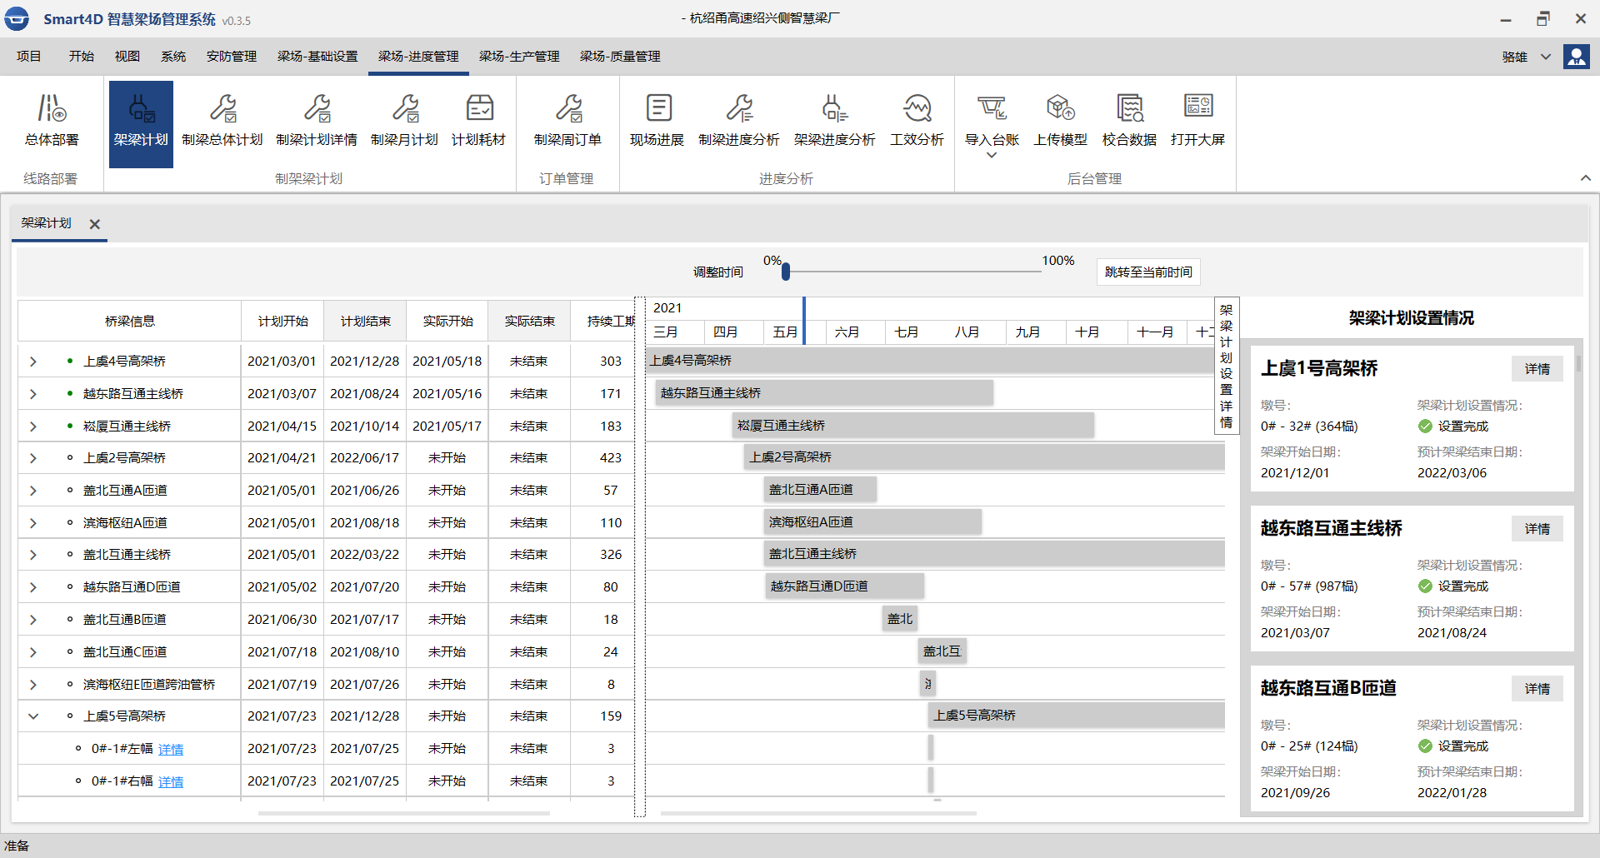The image size is (1600, 858).
Task: Click the 上传模型 icon
Action: [1060, 120]
